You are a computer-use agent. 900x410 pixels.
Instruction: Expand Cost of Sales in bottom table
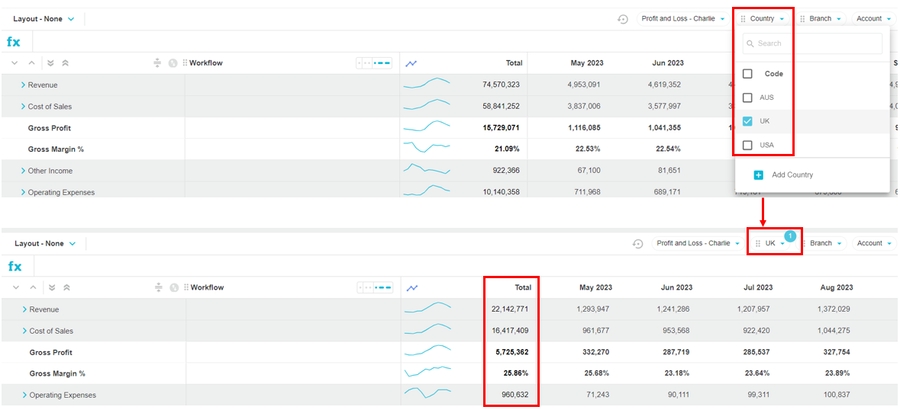coord(23,331)
